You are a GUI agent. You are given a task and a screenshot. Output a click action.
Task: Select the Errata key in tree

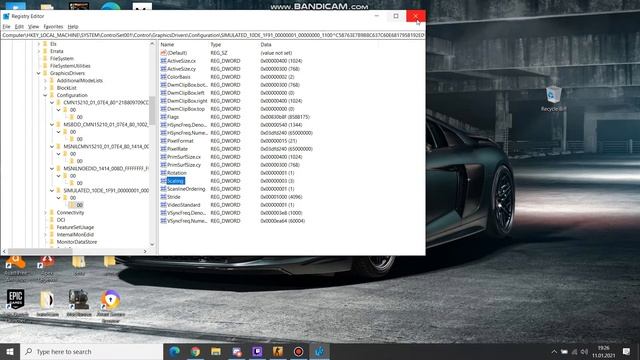coord(57,51)
